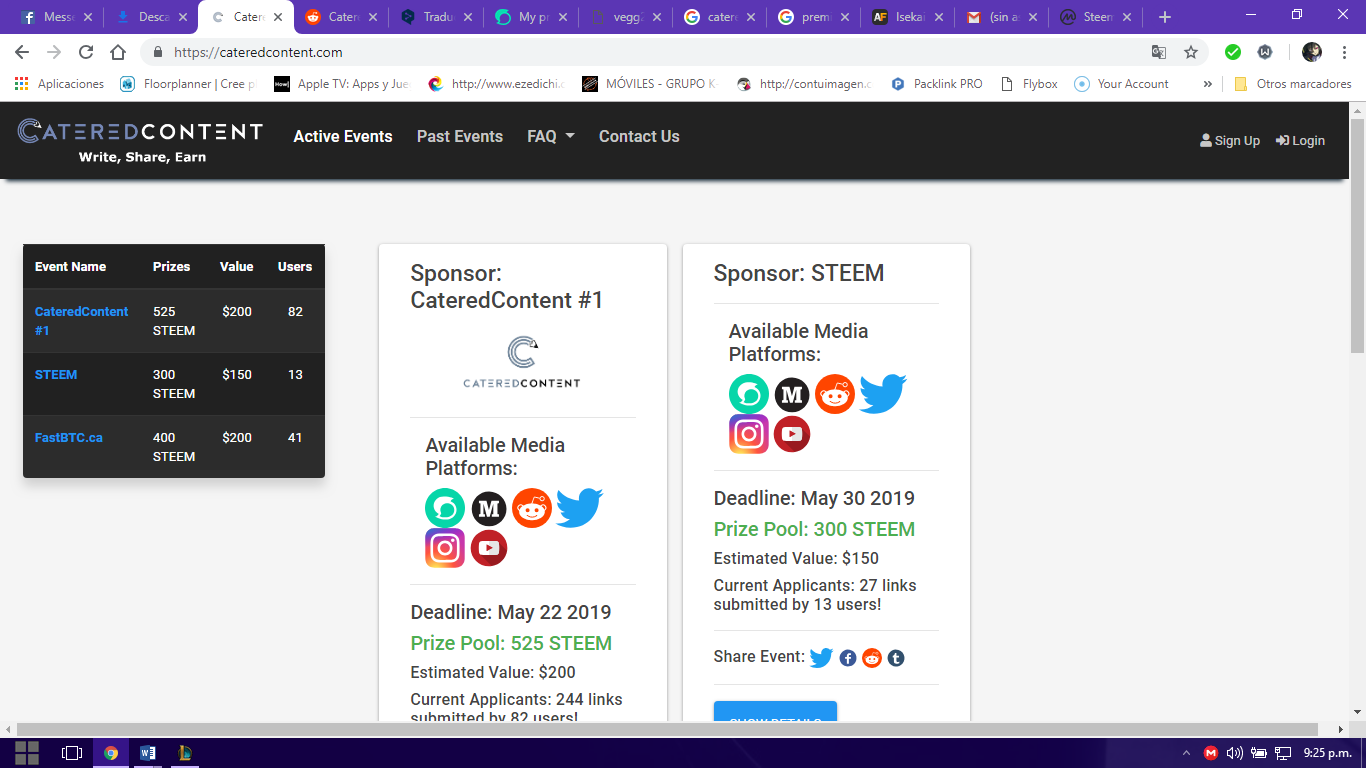Open the FastBTC.ca event link in the table
1366x768 pixels.
tap(69, 437)
